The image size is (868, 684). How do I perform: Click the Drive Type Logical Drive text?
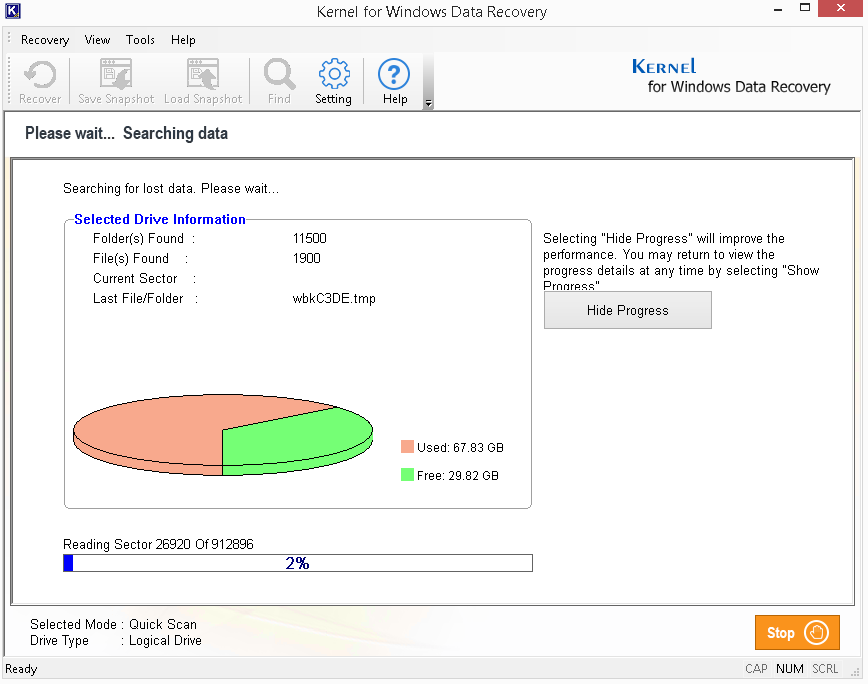coord(116,641)
